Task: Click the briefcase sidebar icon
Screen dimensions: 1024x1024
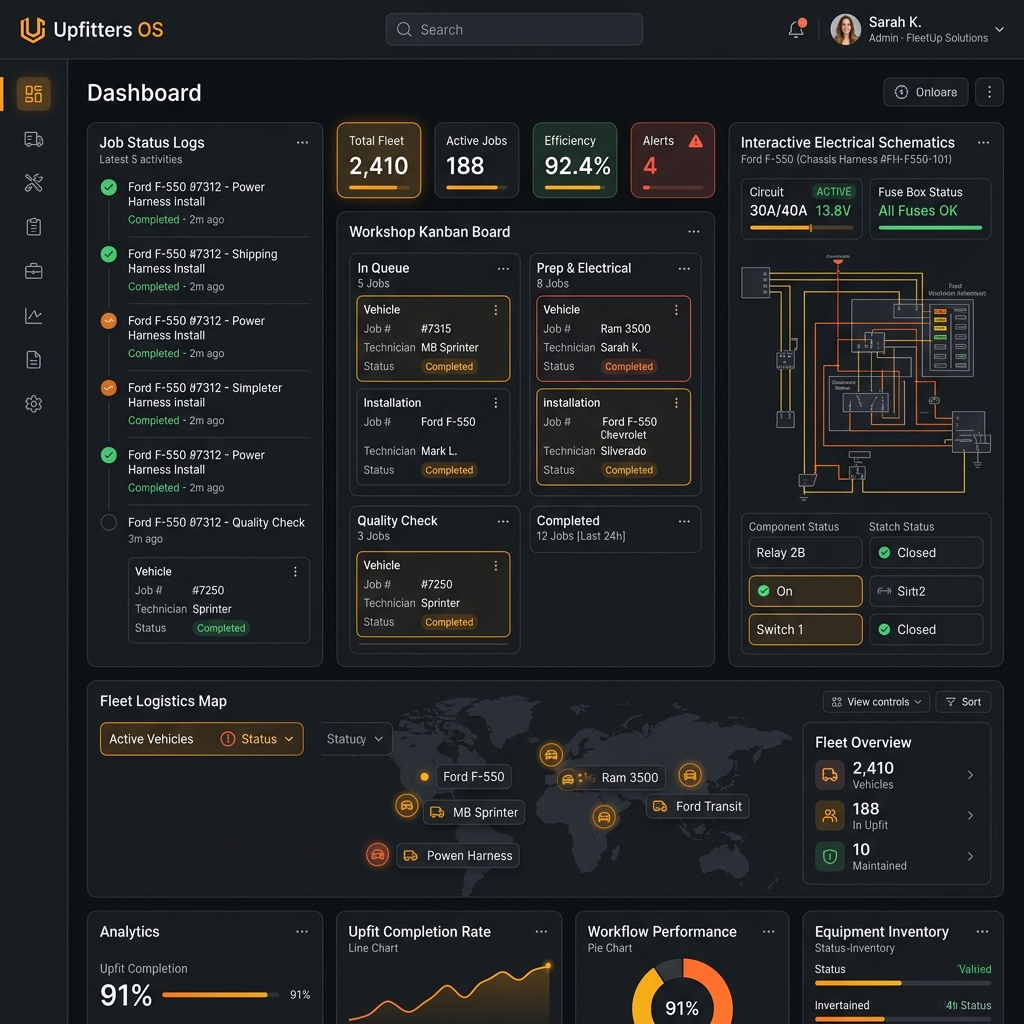Action: pos(33,271)
